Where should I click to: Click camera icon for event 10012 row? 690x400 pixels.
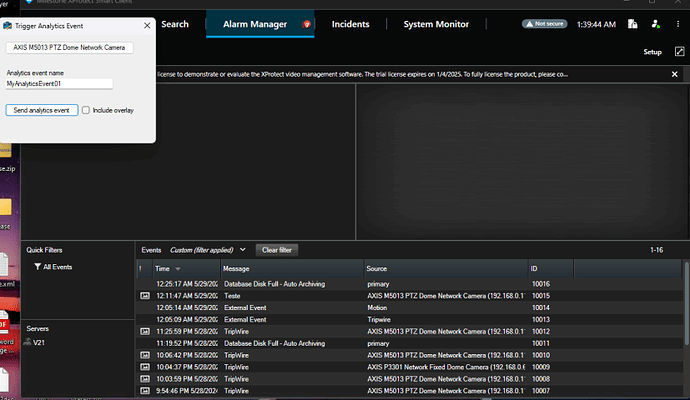coord(145,331)
